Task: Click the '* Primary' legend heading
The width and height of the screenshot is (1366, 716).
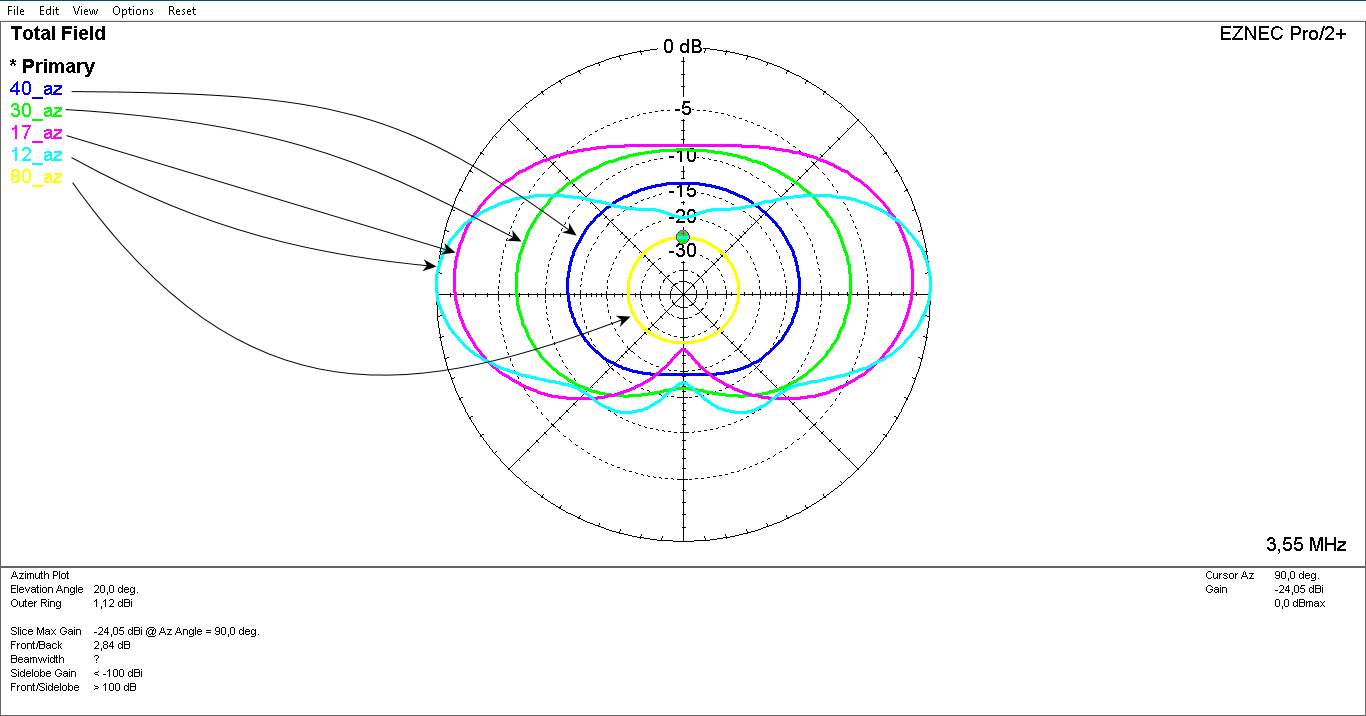Action: click(52, 67)
